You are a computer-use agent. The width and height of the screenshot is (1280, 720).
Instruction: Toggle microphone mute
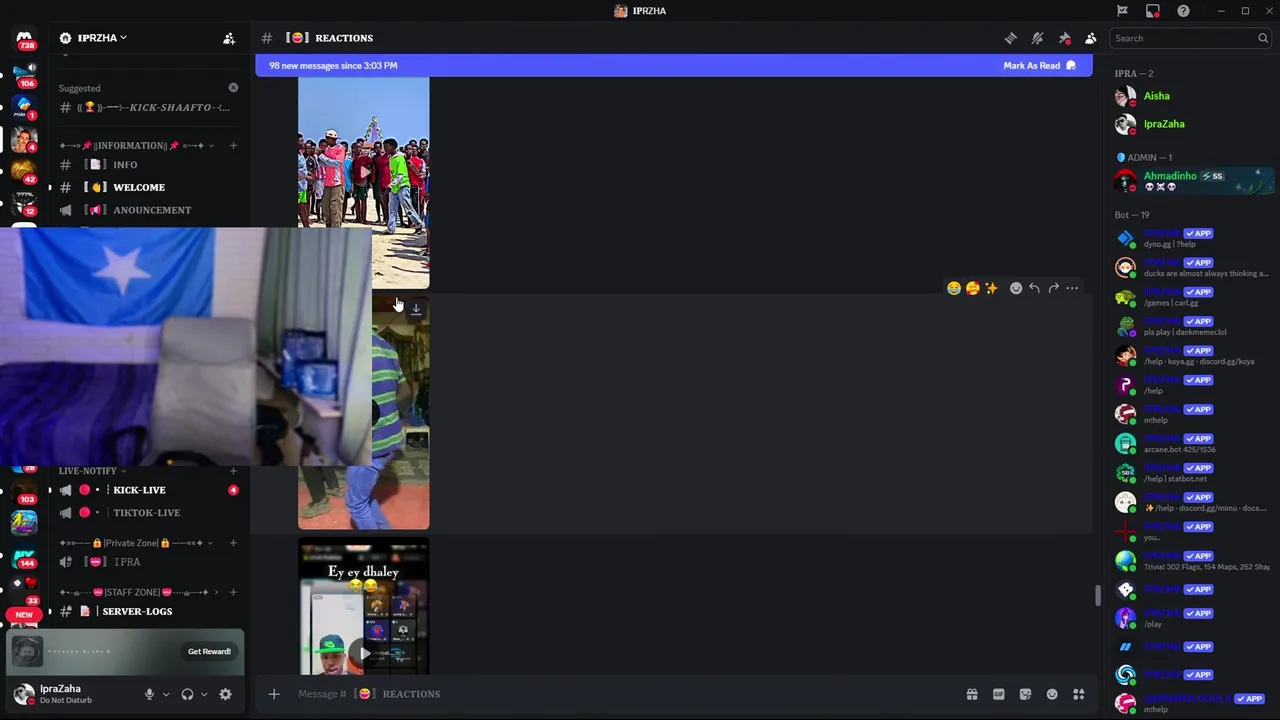point(149,694)
